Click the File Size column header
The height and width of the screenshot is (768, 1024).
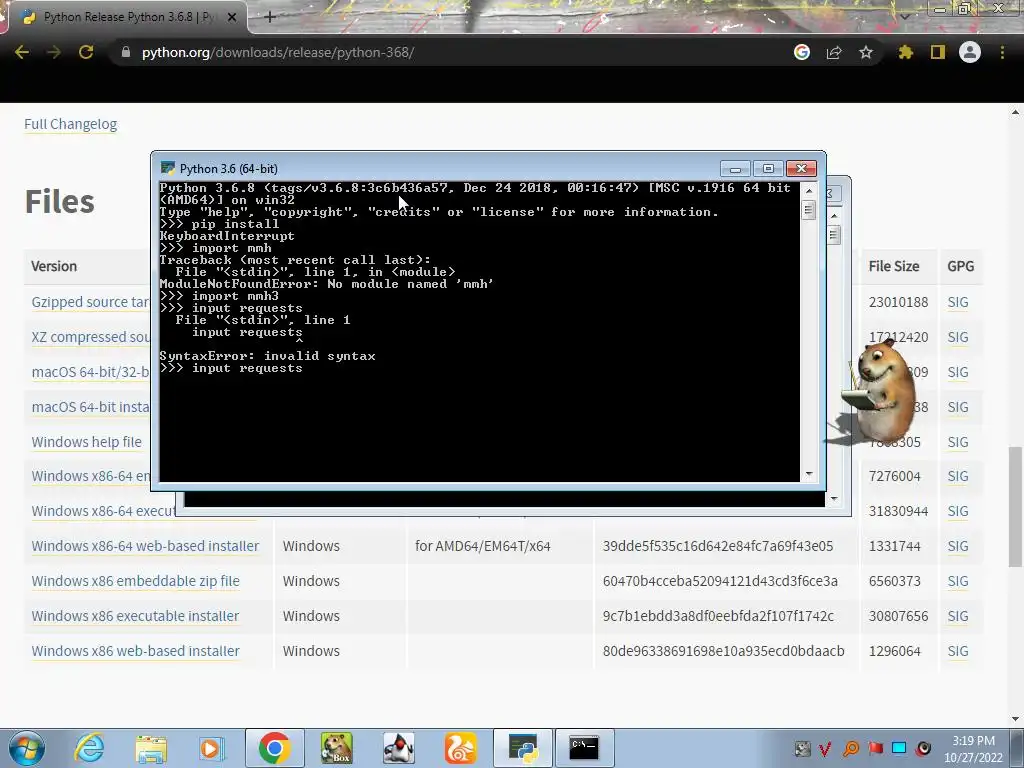[x=893, y=266]
